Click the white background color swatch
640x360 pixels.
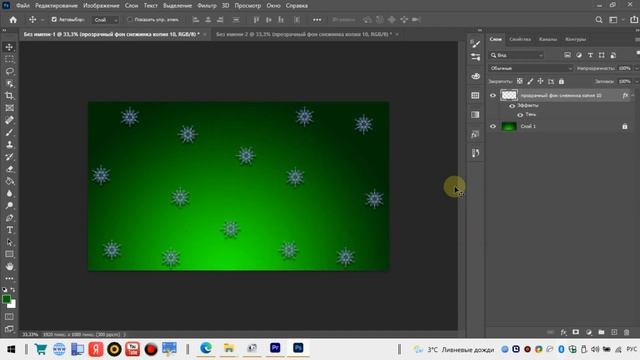(13, 304)
